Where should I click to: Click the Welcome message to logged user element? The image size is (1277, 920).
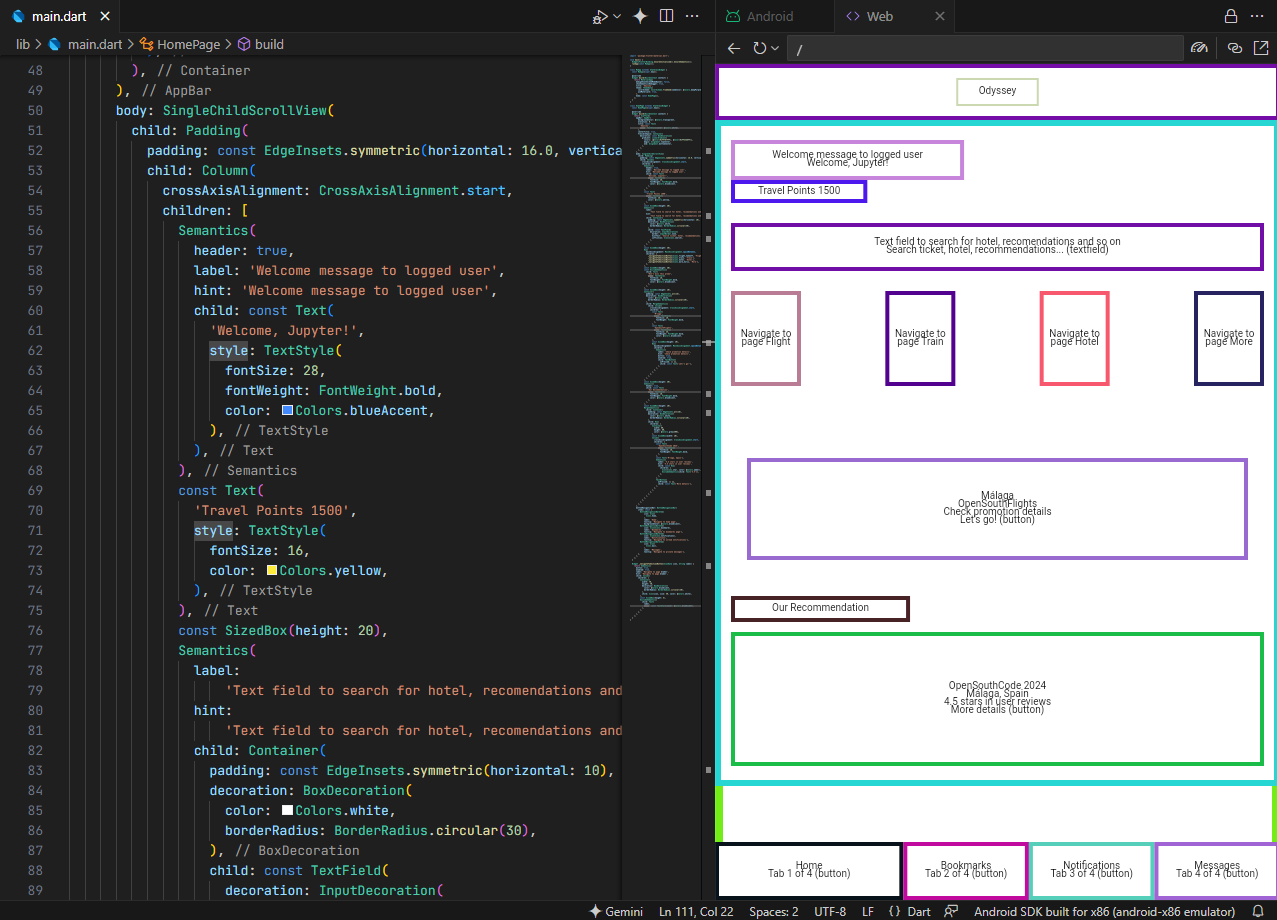point(847,160)
